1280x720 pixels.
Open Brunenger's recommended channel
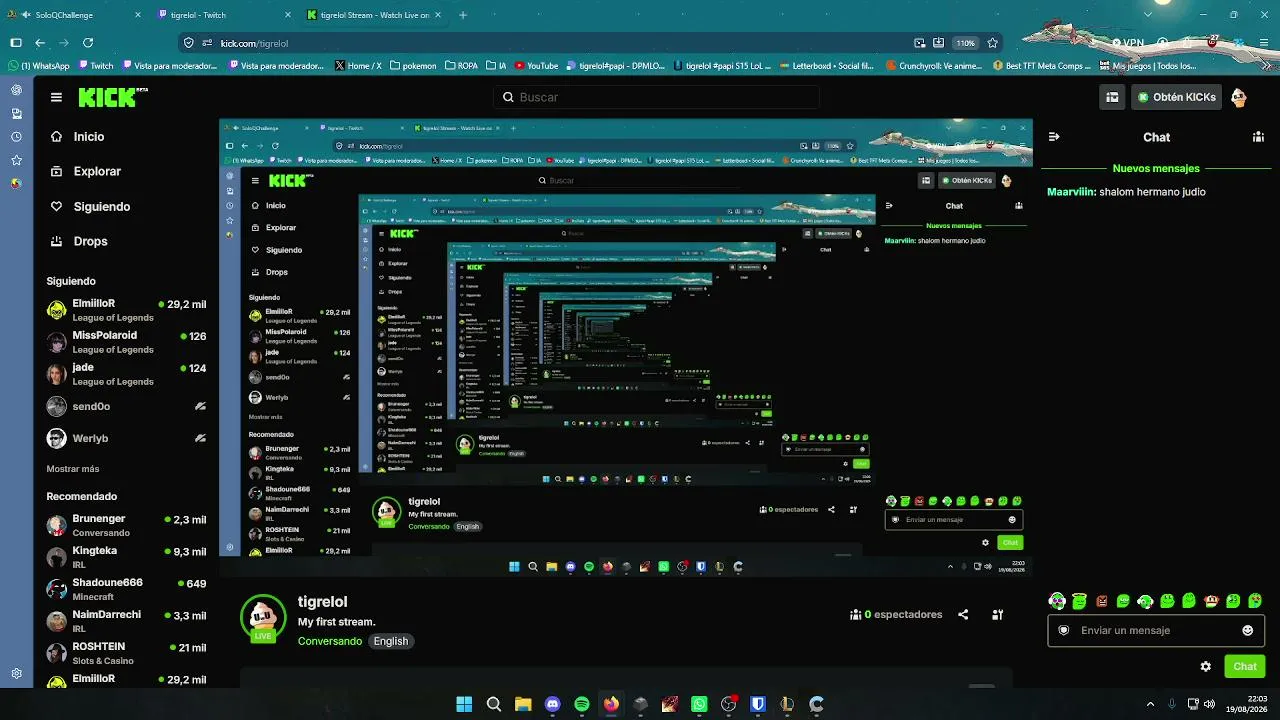coord(127,525)
